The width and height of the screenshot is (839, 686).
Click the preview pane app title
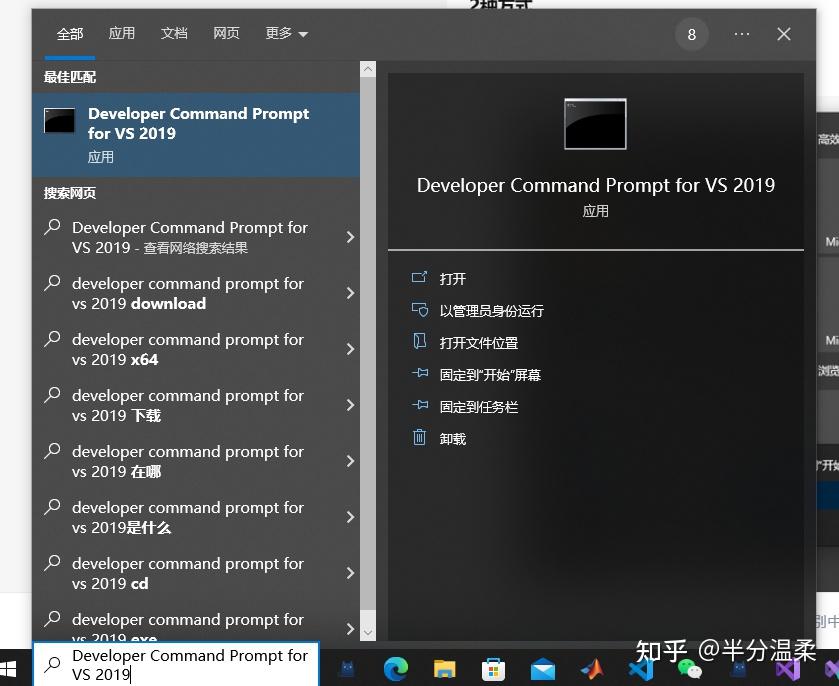(x=596, y=185)
